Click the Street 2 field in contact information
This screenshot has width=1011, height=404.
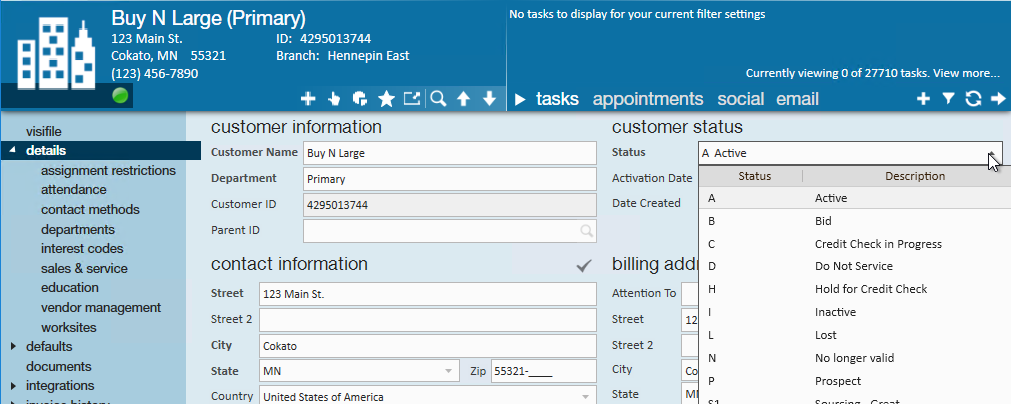pos(427,320)
